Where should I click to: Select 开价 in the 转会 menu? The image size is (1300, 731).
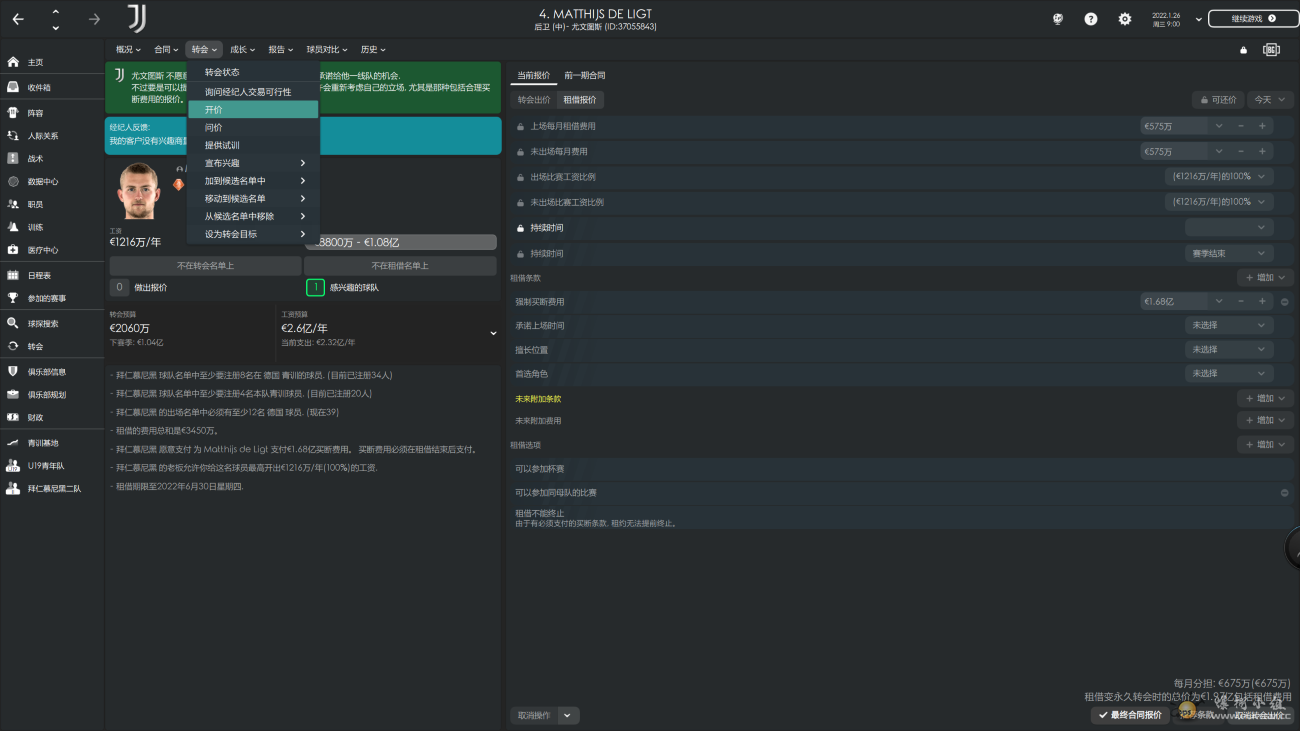(x=253, y=110)
